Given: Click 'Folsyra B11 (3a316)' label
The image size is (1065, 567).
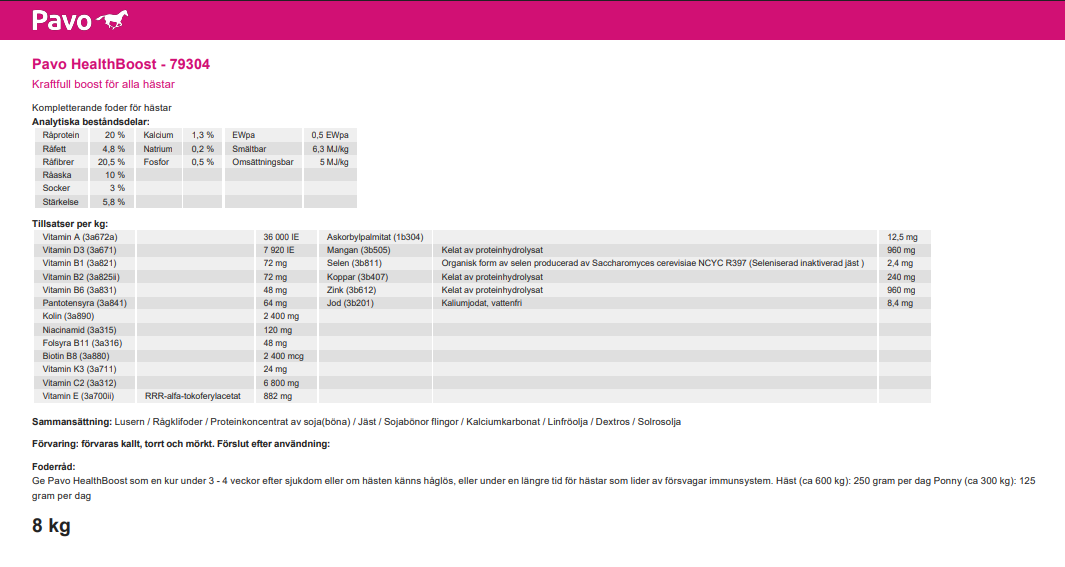Looking at the screenshot, I should pyautogui.click(x=82, y=343).
